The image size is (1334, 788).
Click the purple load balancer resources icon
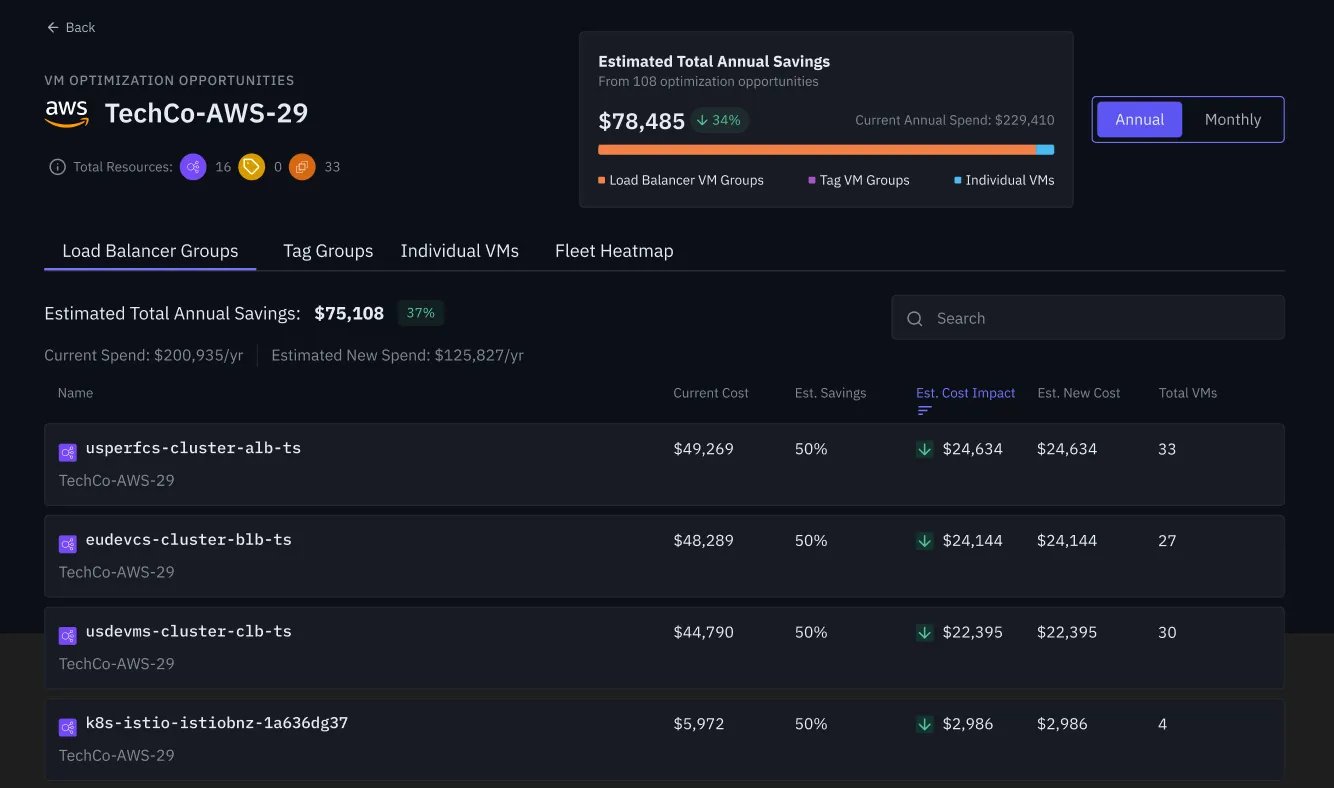[193, 167]
